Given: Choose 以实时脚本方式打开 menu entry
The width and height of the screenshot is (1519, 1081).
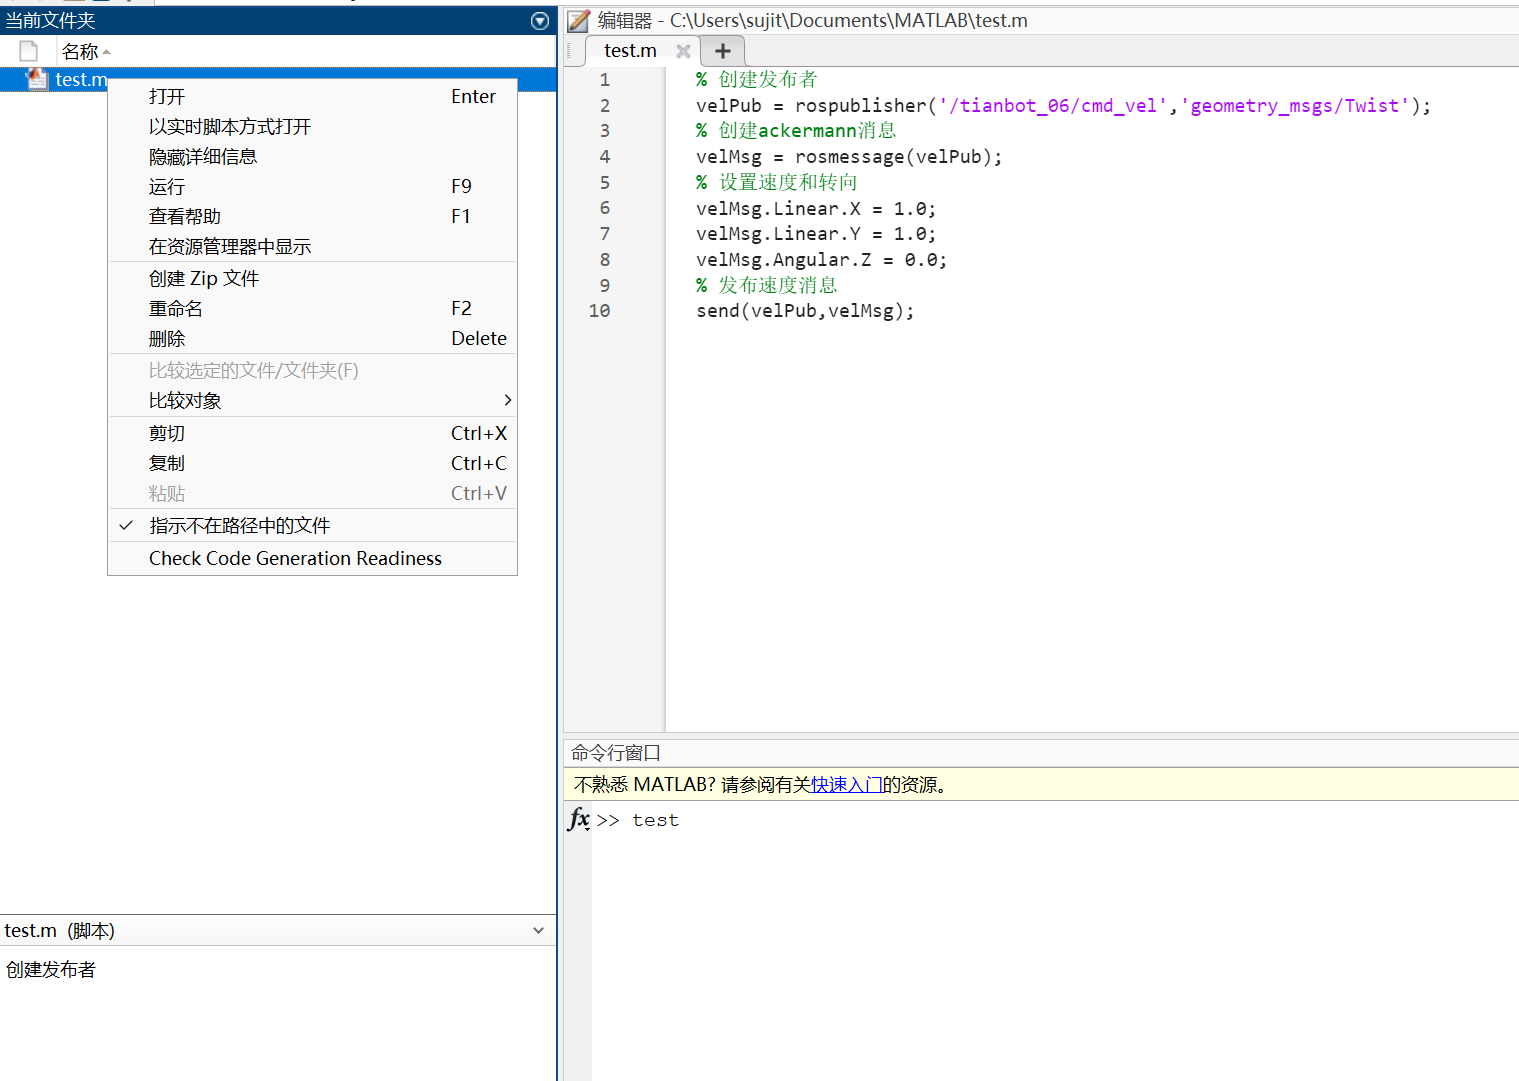Looking at the screenshot, I should pos(312,126).
